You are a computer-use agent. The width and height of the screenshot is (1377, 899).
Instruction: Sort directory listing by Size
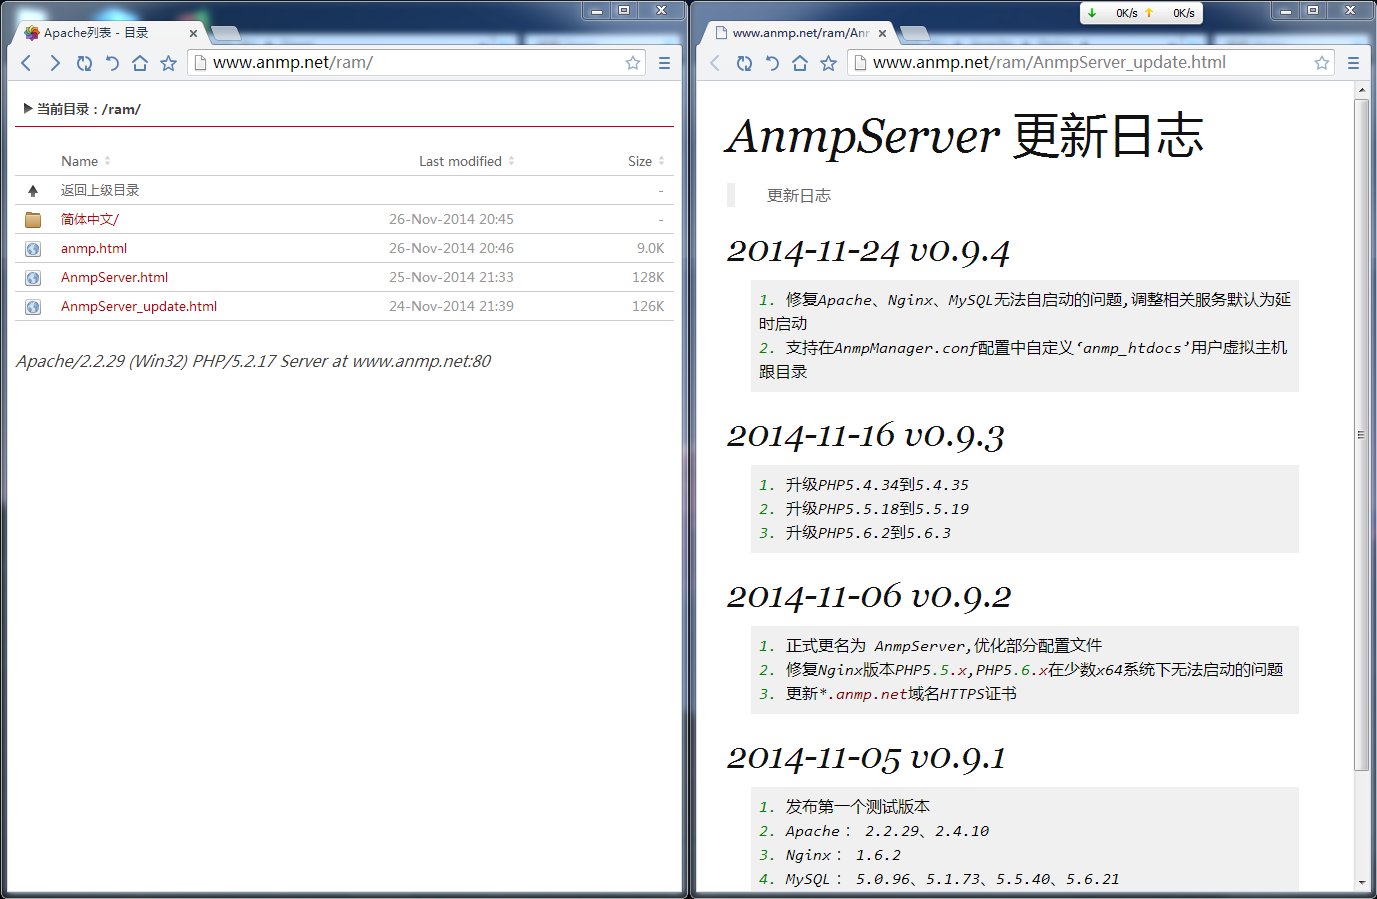point(640,161)
